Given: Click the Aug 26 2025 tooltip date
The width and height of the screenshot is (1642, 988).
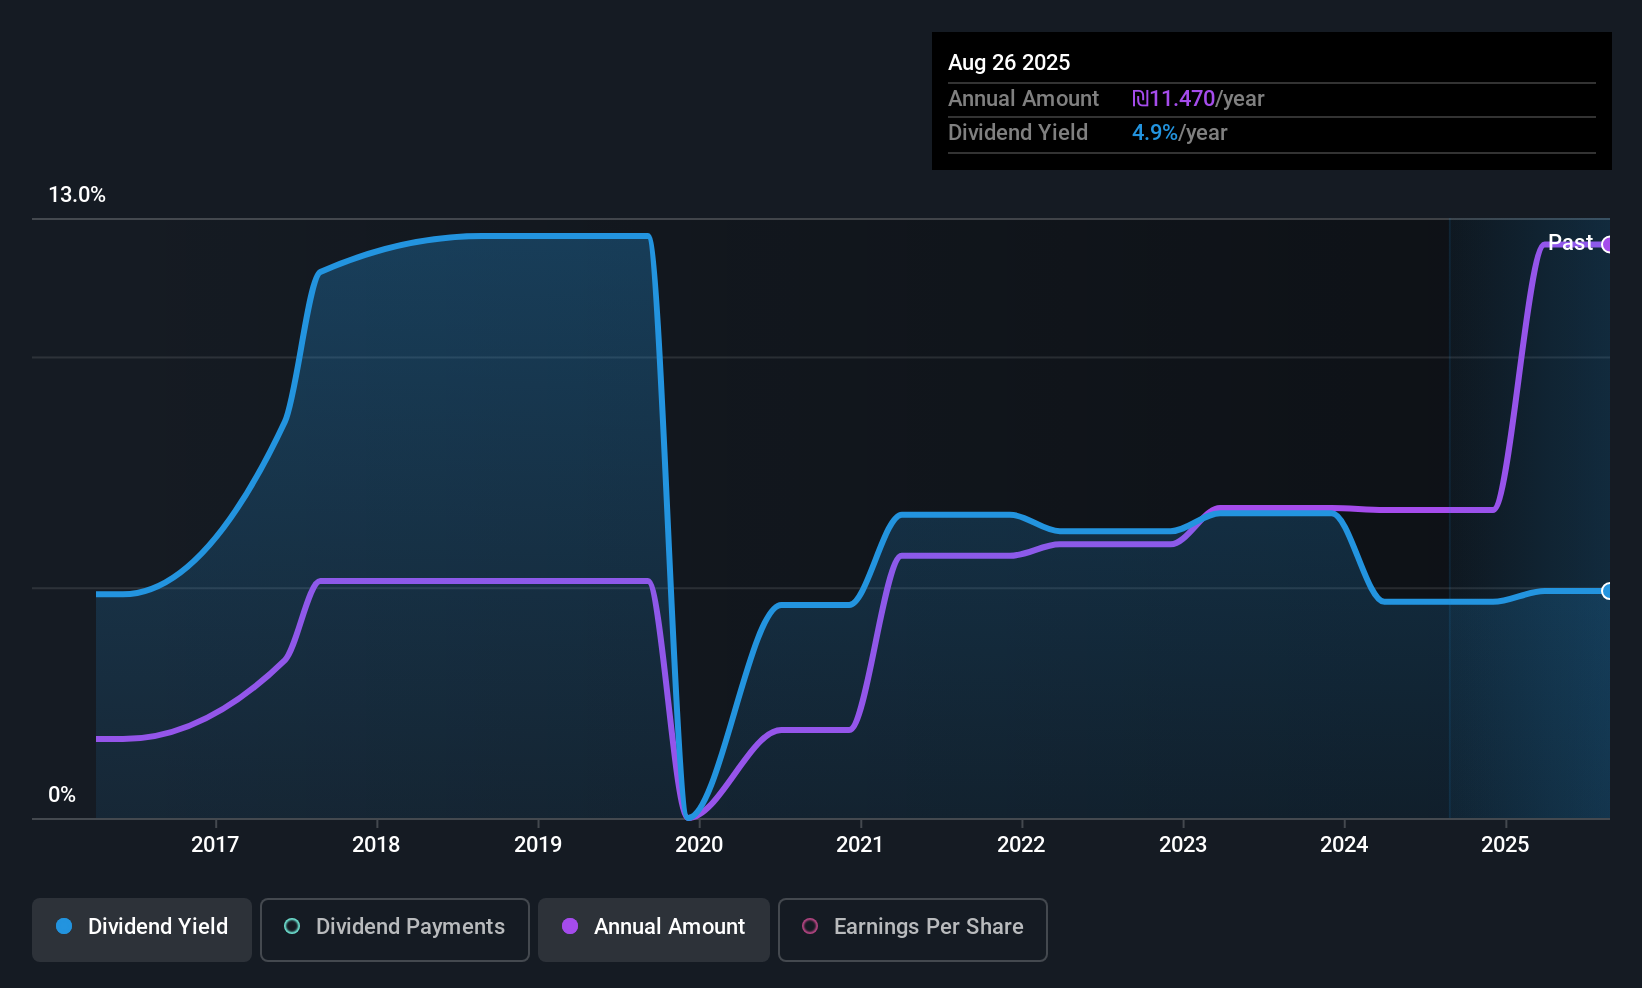Looking at the screenshot, I should pyautogui.click(x=1009, y=63).
